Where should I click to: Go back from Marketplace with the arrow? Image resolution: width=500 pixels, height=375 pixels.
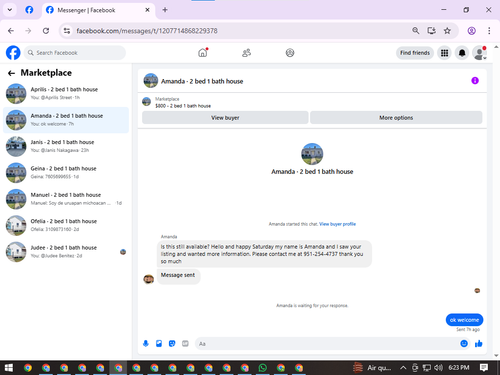tap(11, 73)
